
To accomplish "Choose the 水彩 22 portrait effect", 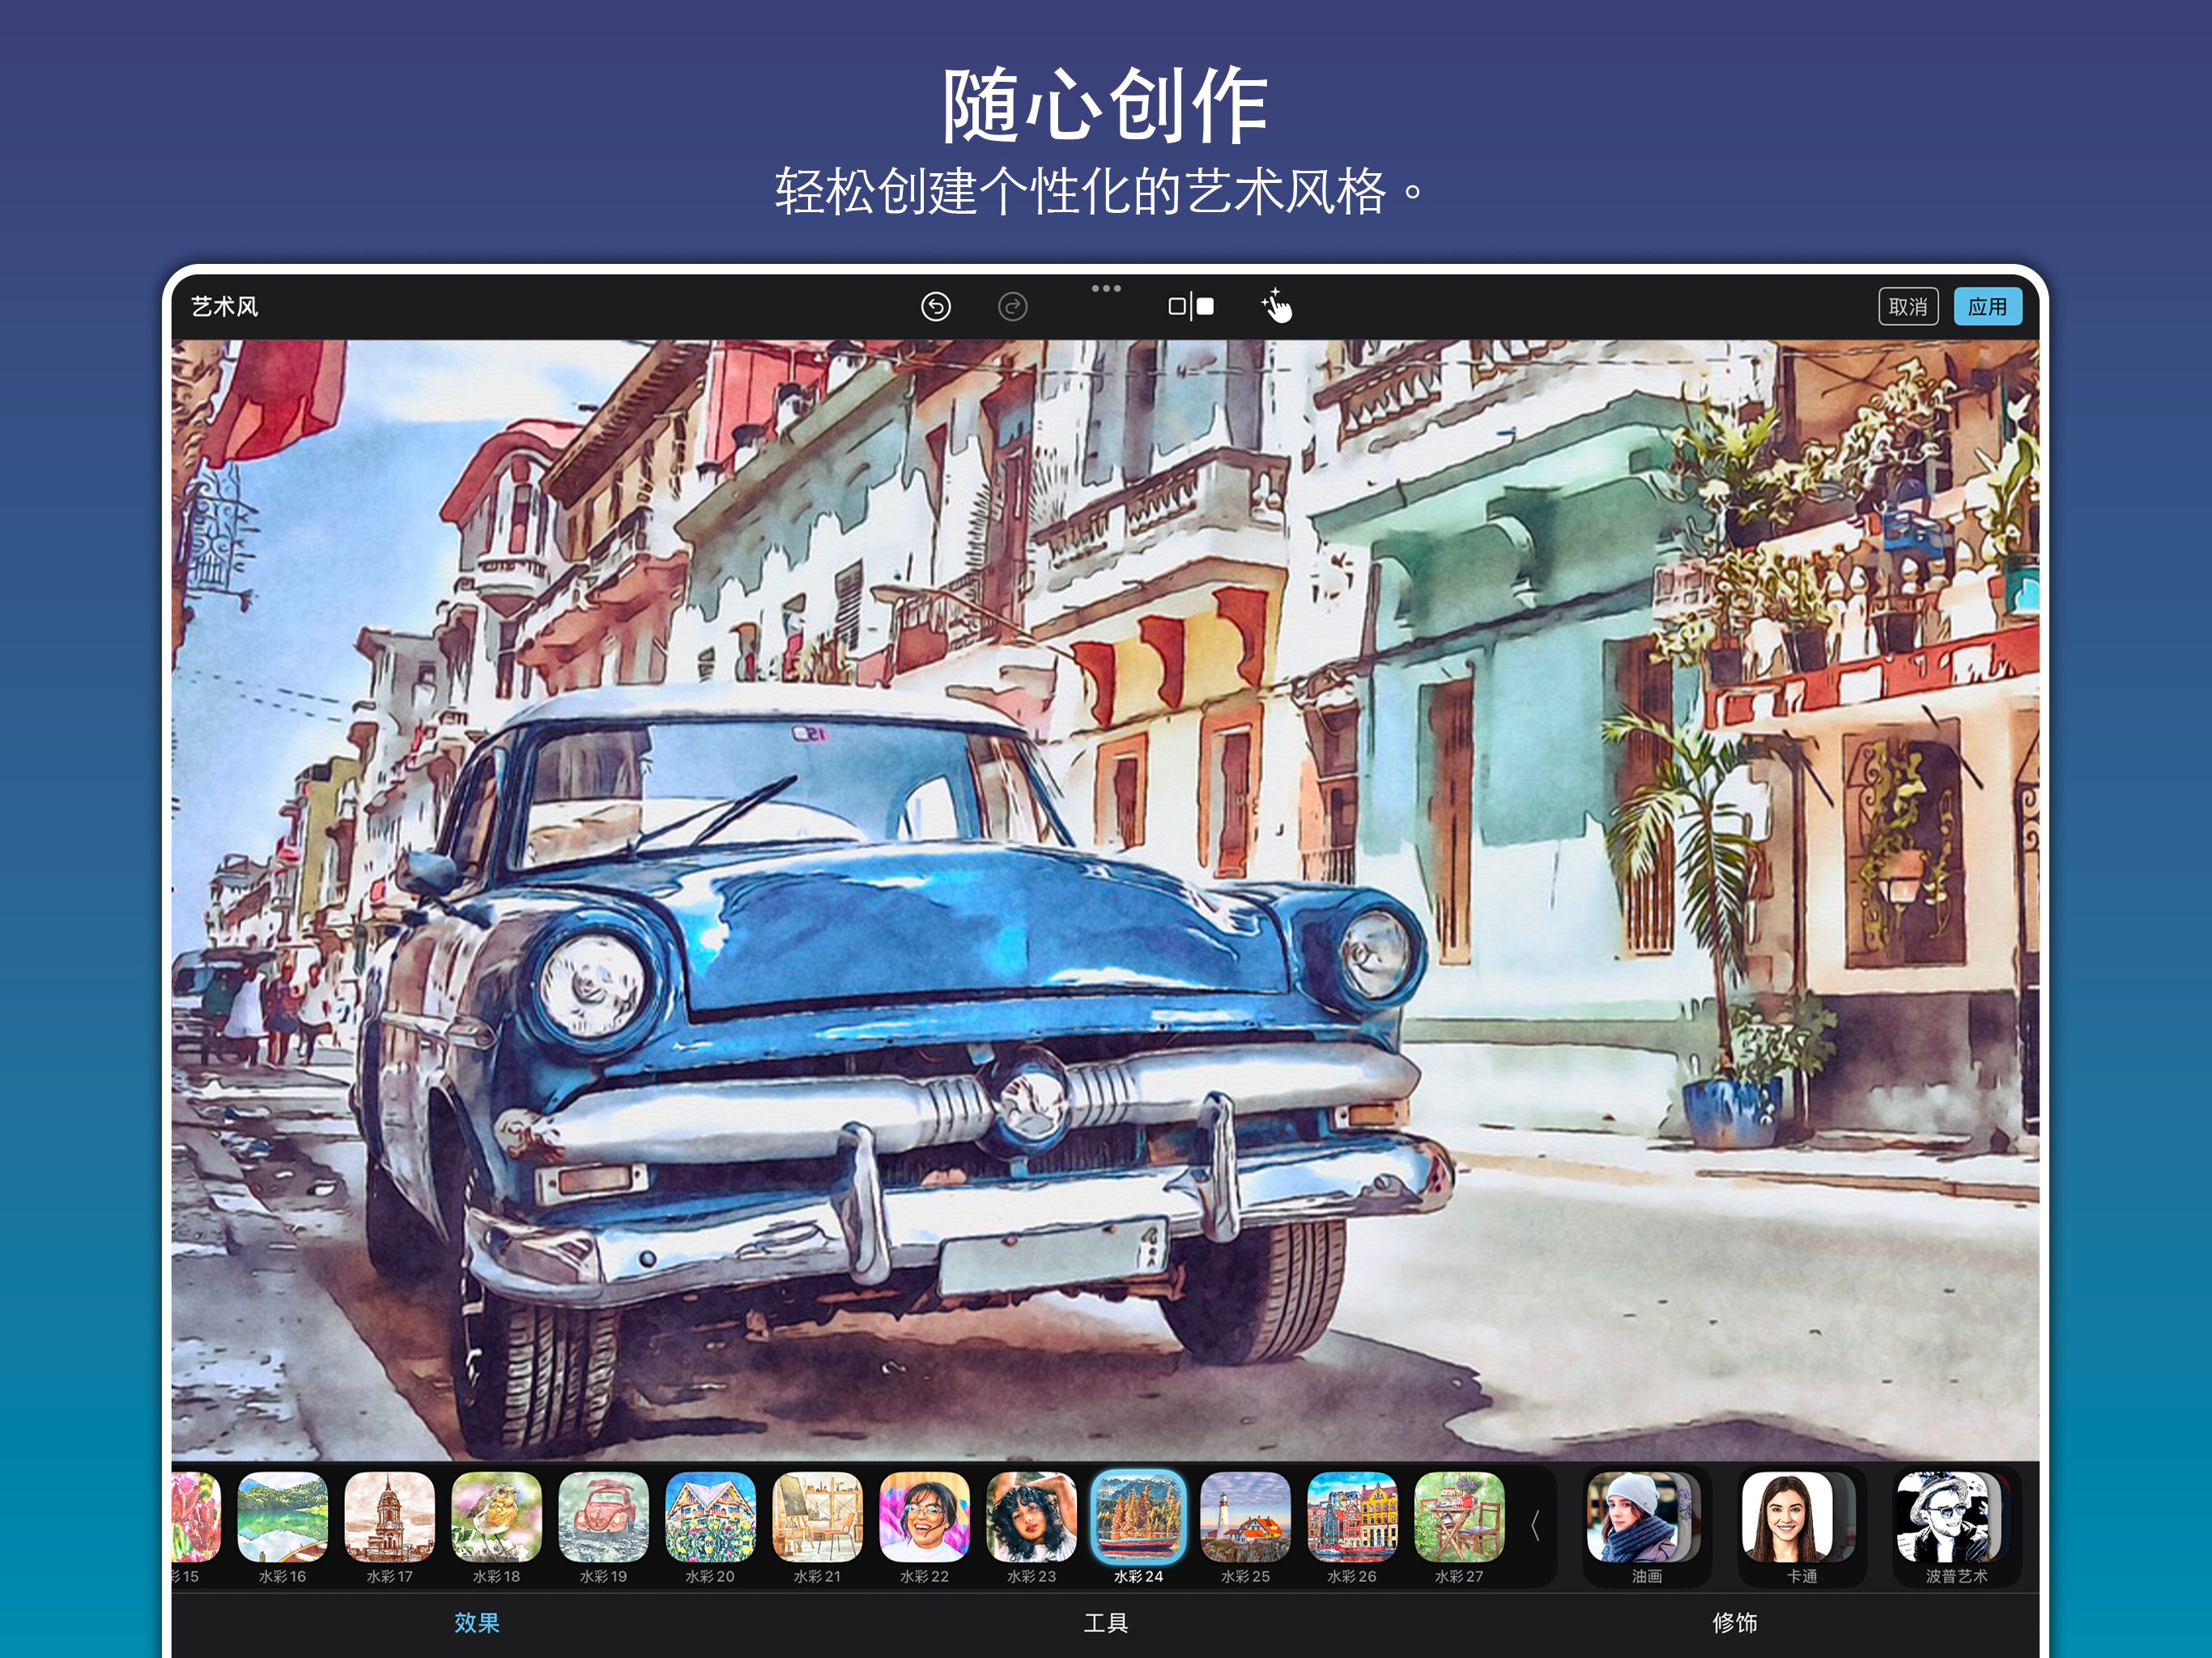I will pyautogui.click(x=924, y=1518).
